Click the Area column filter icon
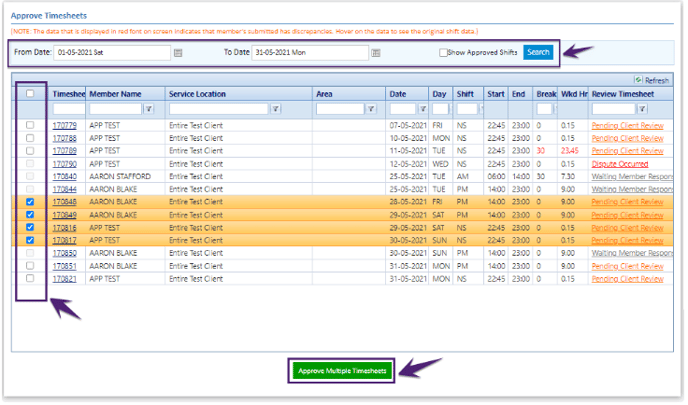Viewport: 688px width, 405px height. pos(371,109)
